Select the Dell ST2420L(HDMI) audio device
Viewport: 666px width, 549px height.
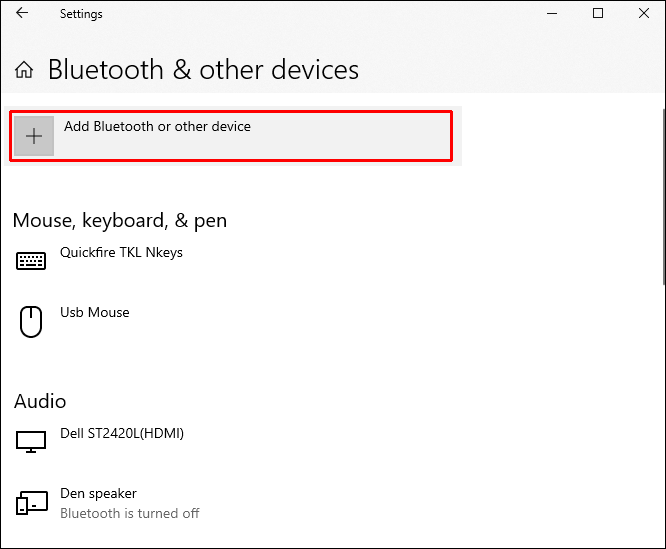coord(122,434)
